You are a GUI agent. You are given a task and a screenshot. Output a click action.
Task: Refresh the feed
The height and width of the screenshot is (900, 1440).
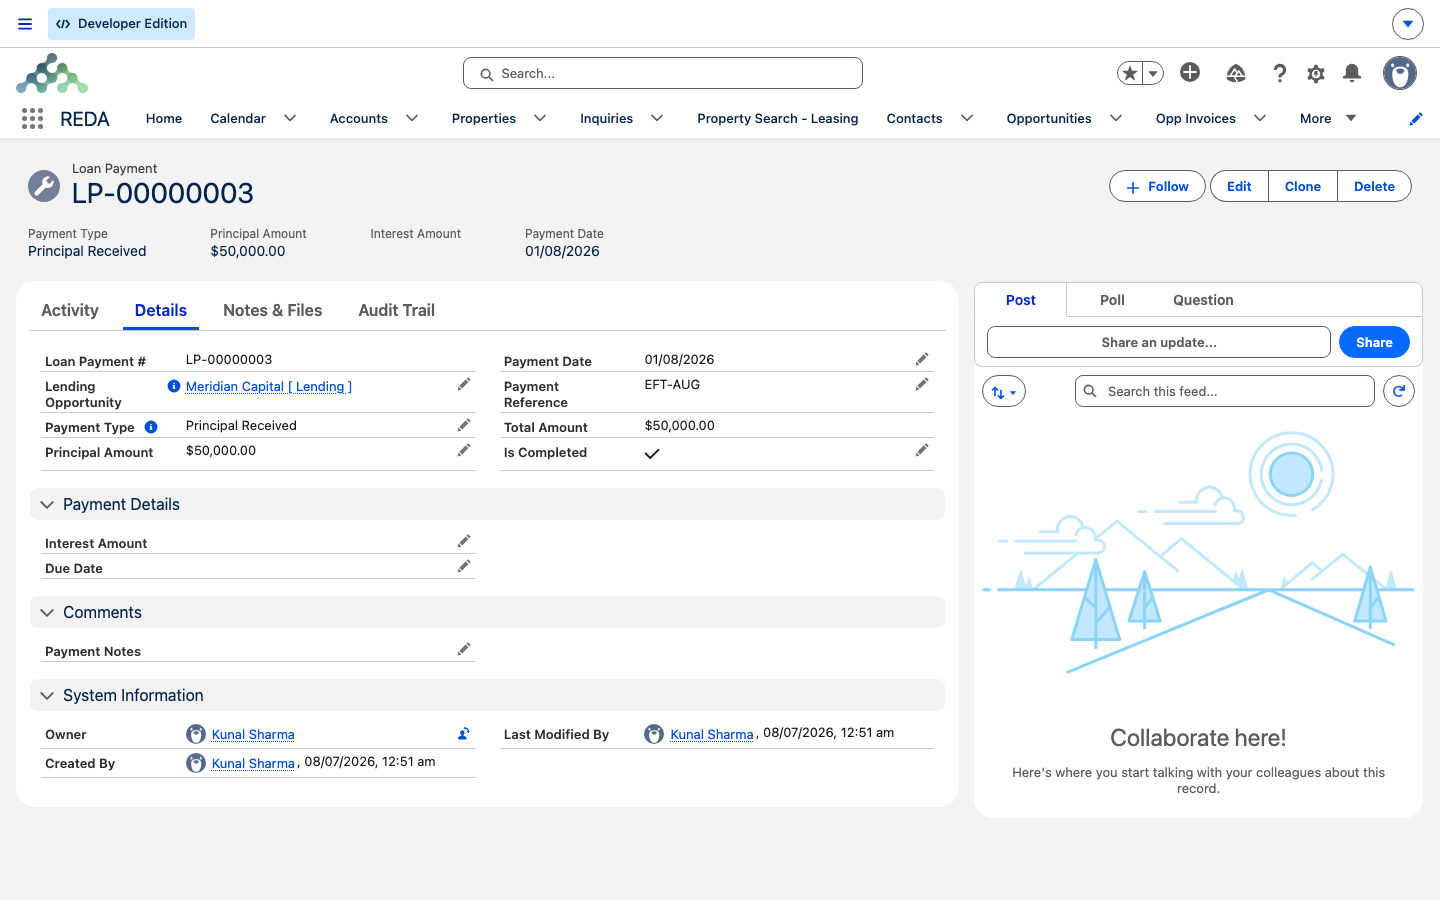[1399, 391]
